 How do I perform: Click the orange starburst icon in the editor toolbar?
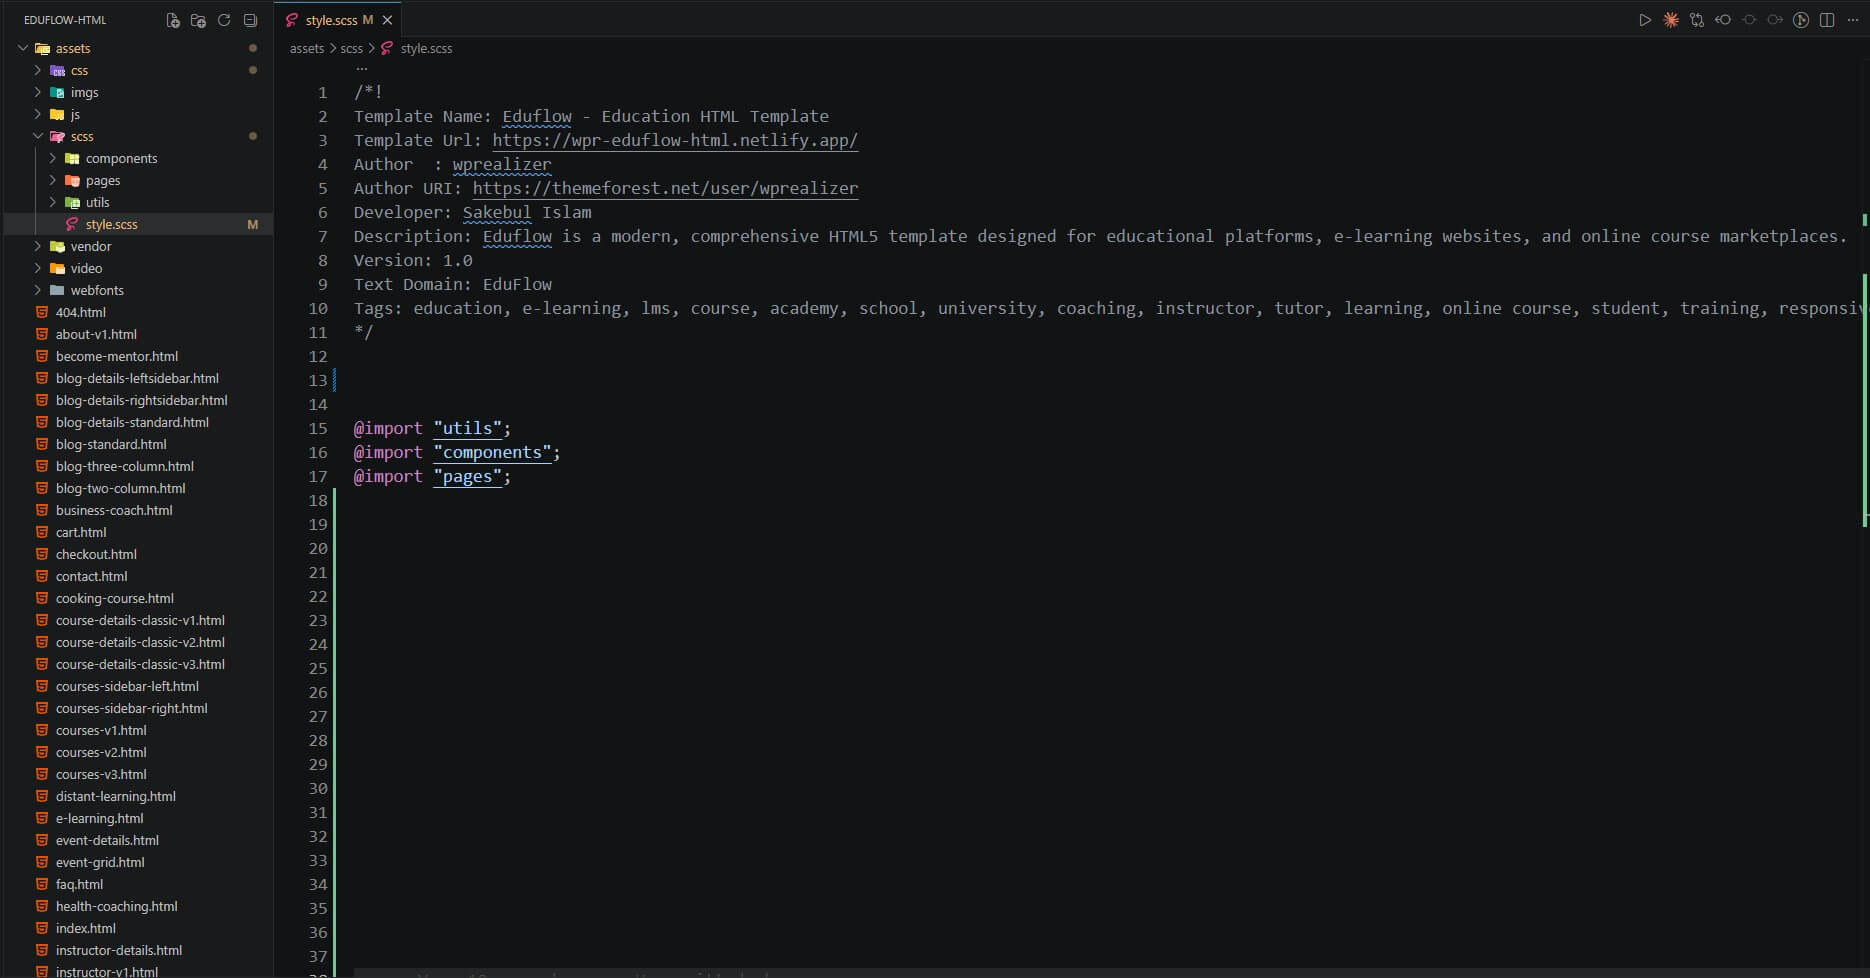coord(1671,20)
